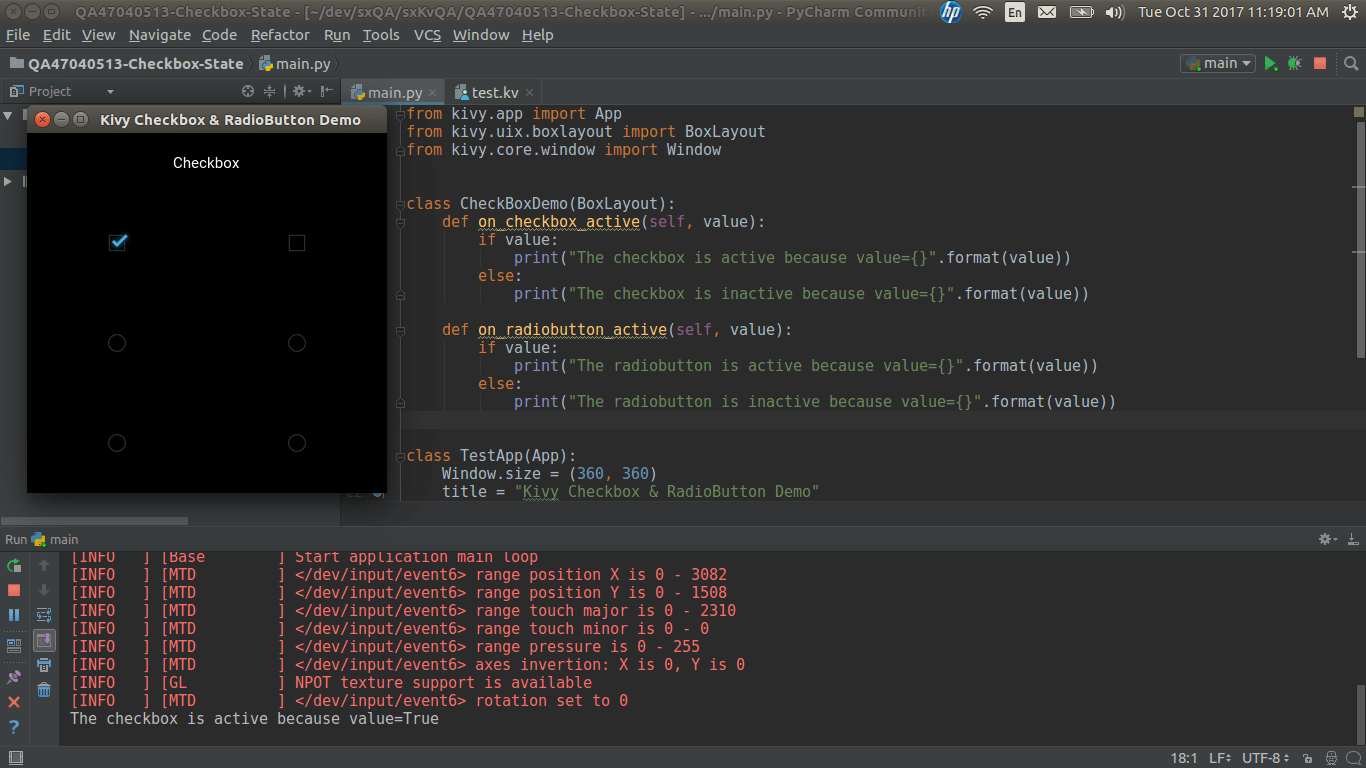Screen dimensions: 1366x768
Task: Open the Refactor menu
Action: point(280,35)
